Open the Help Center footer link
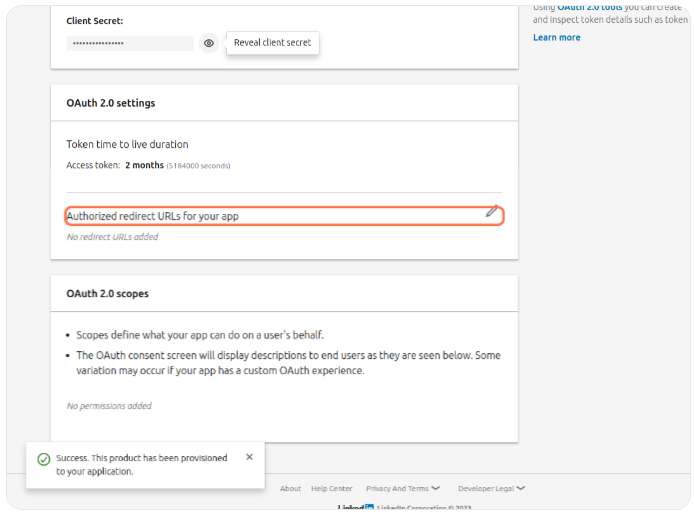Image resolution: width=694 pixels, height=514 pixels. click(x=332, y=488)
